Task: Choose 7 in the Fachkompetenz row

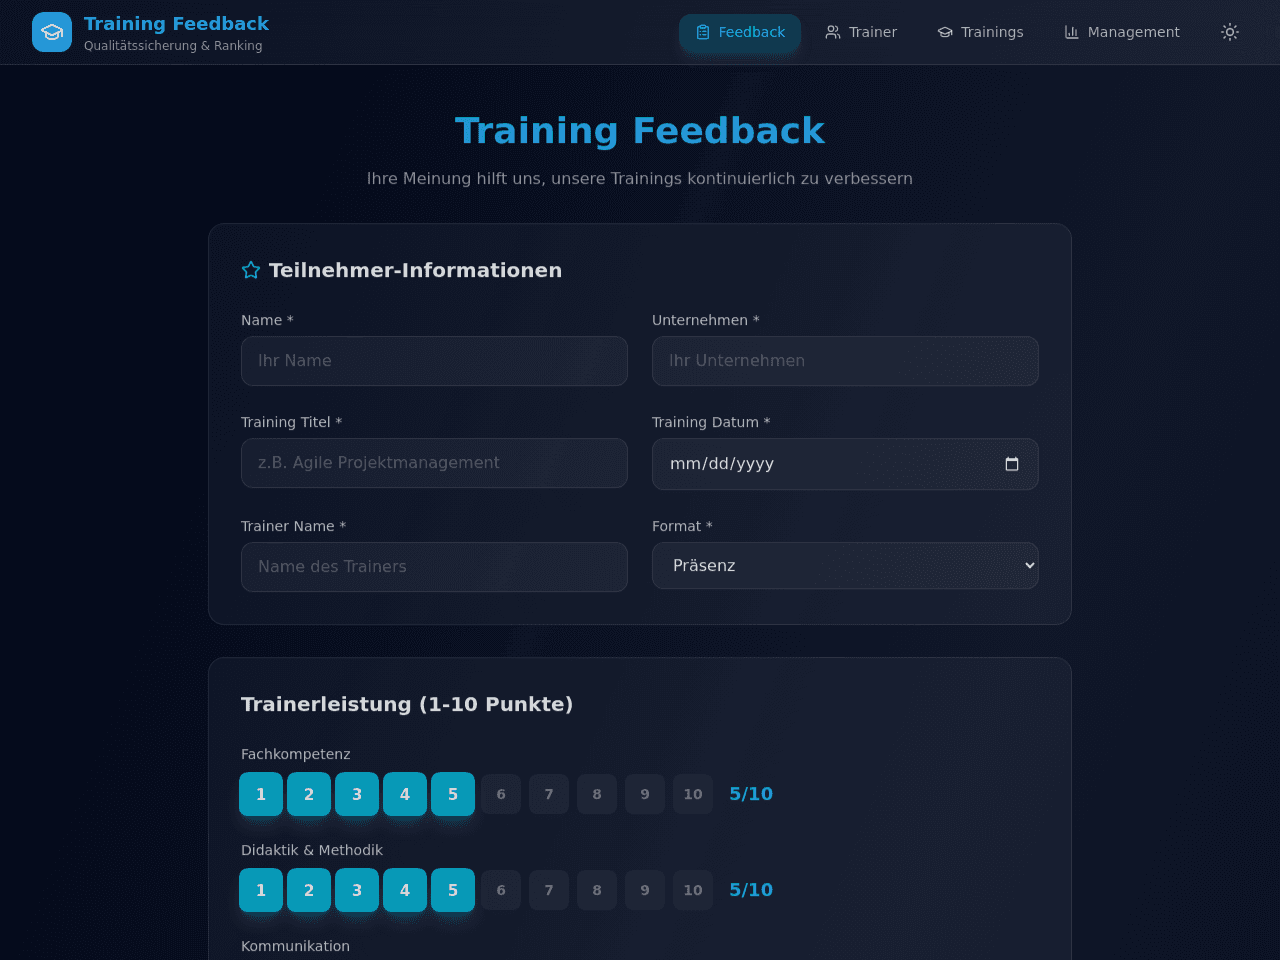Action: (549, 794)
